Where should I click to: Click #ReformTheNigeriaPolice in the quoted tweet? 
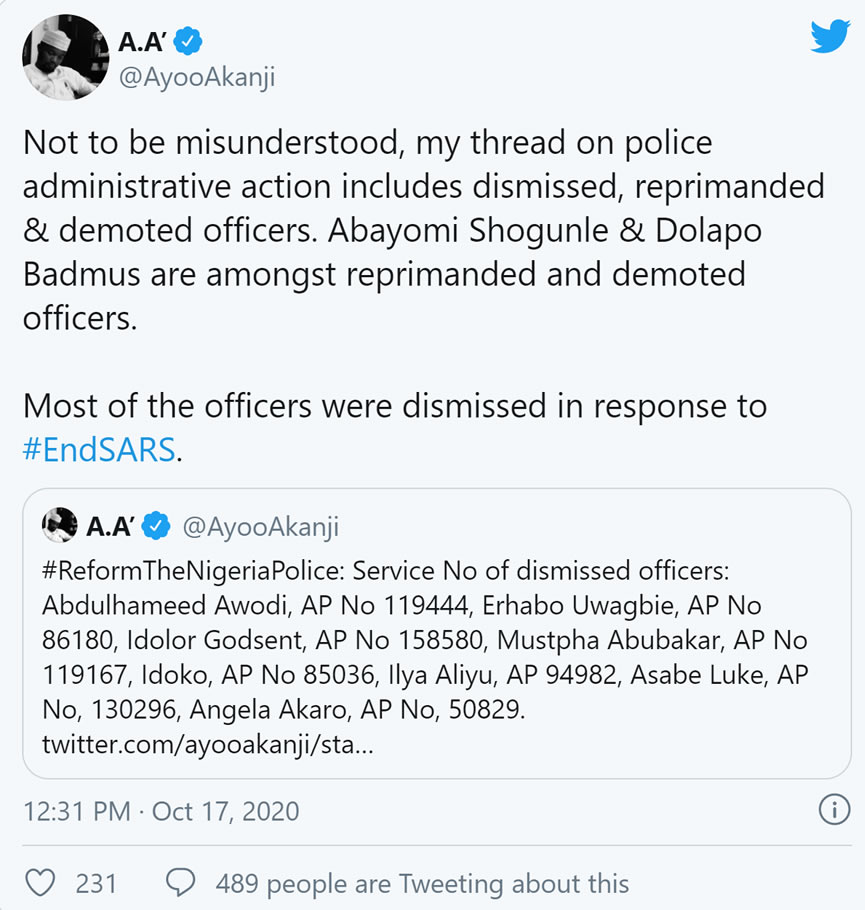point(191,571)
